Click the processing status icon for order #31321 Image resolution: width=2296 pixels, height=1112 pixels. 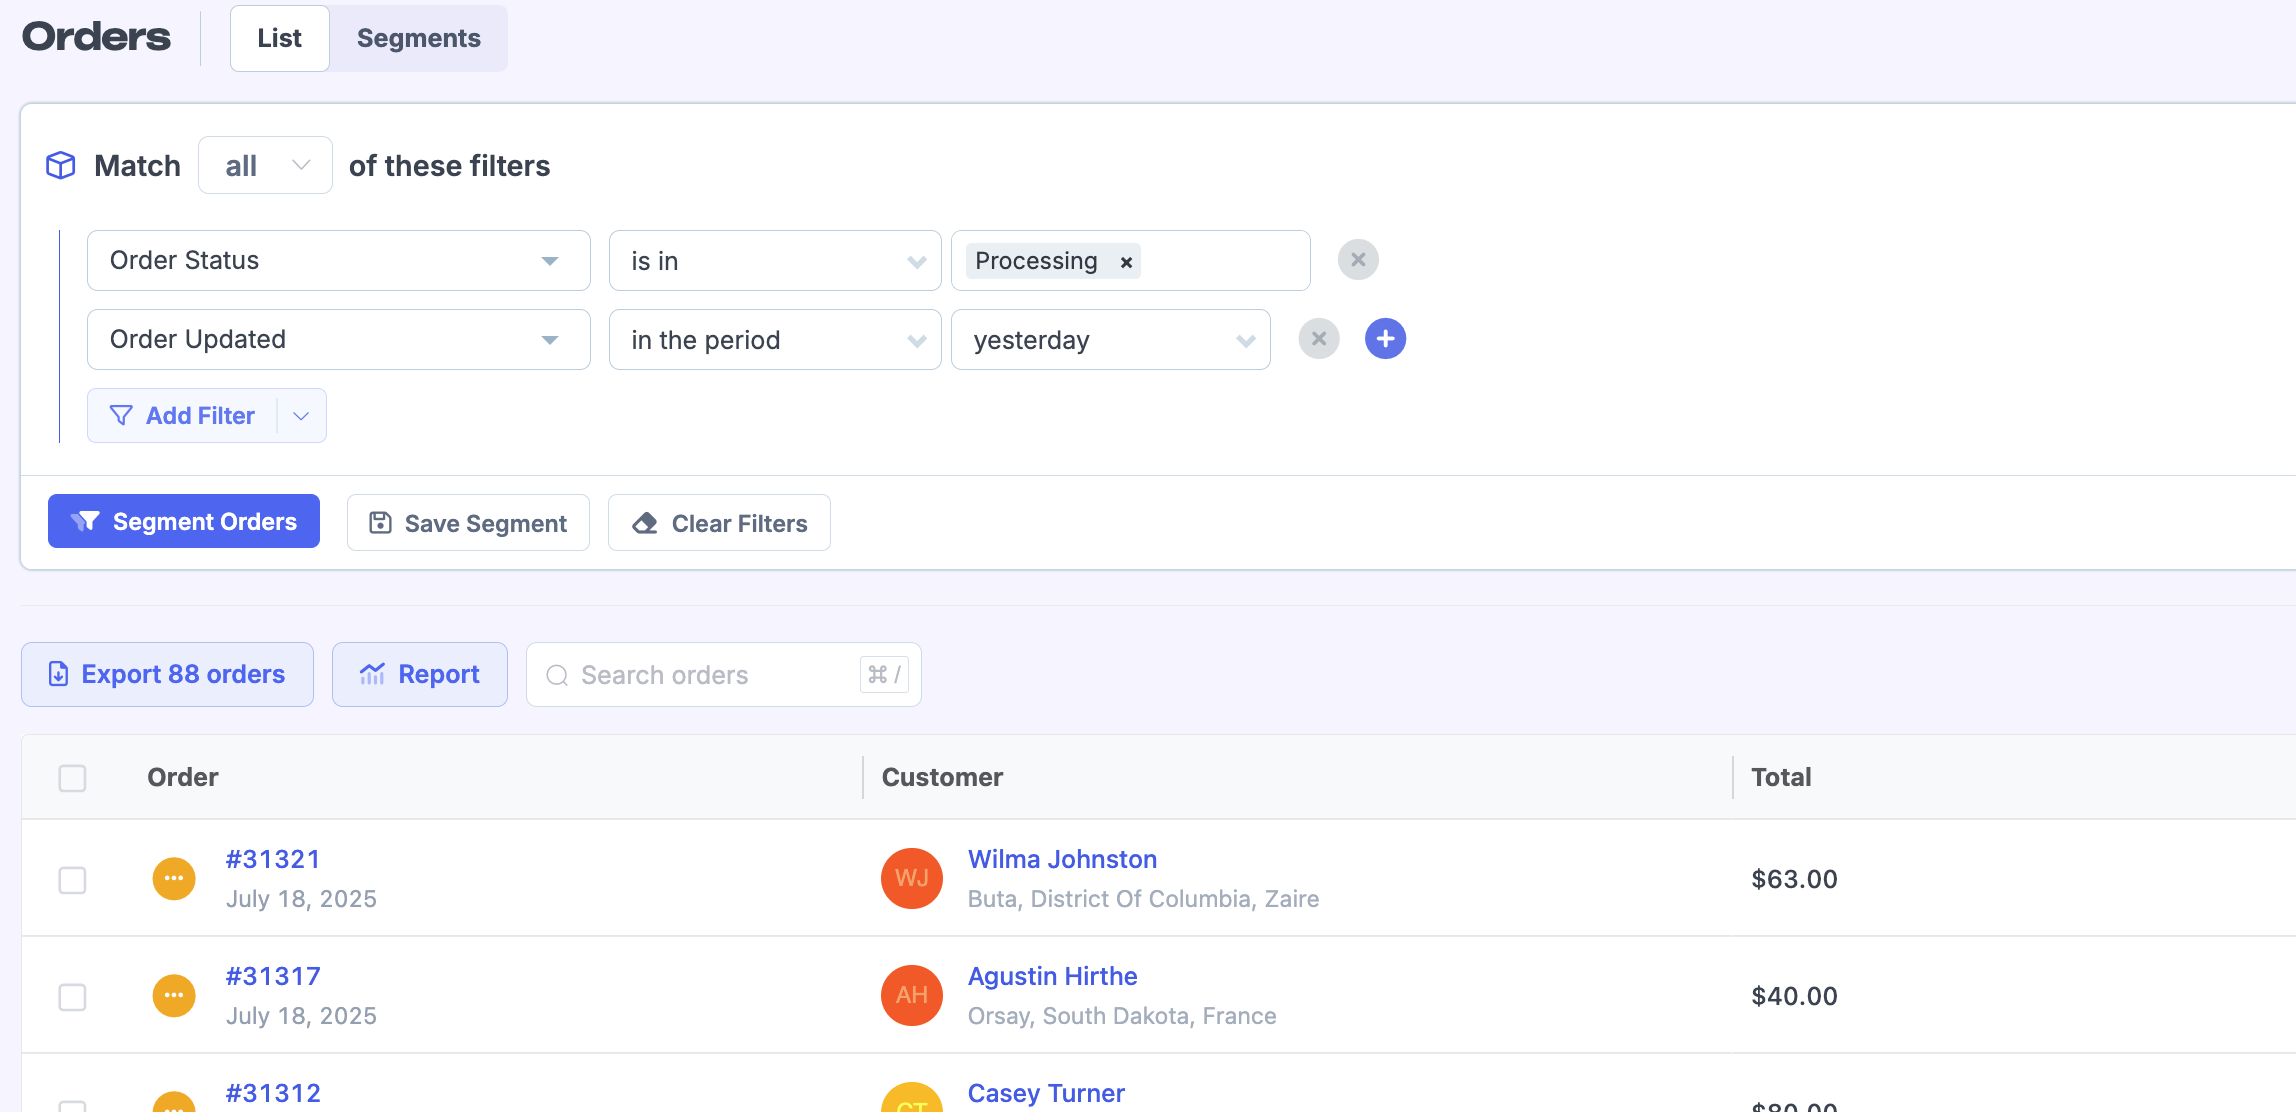[174, 879]
